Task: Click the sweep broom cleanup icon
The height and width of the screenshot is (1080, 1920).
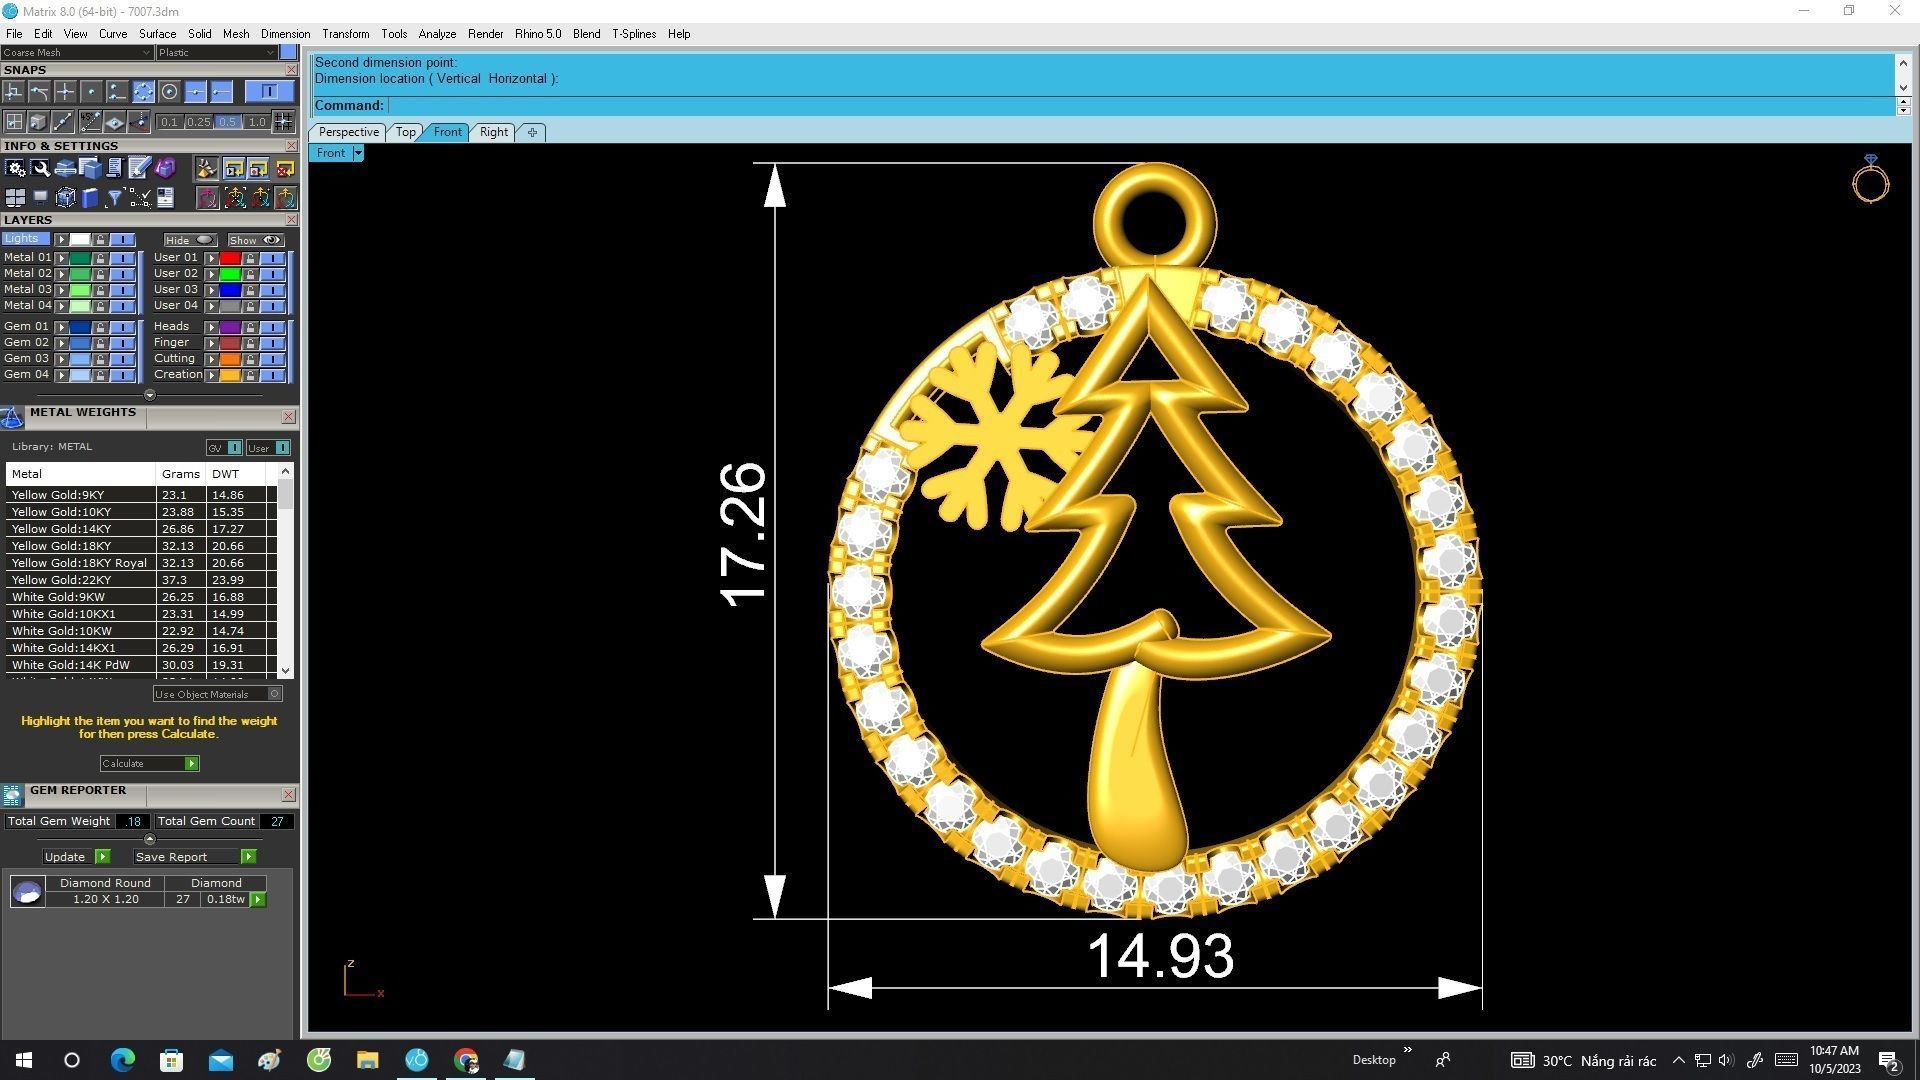Action: (x=206, y=168)
